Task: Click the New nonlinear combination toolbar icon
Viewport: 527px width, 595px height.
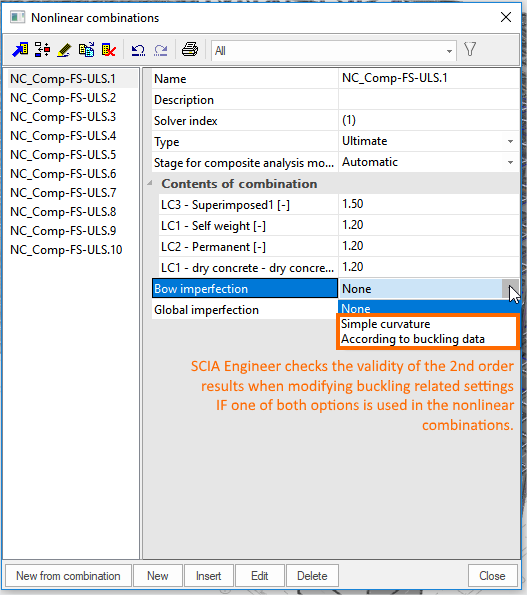Action: point(20,50)
